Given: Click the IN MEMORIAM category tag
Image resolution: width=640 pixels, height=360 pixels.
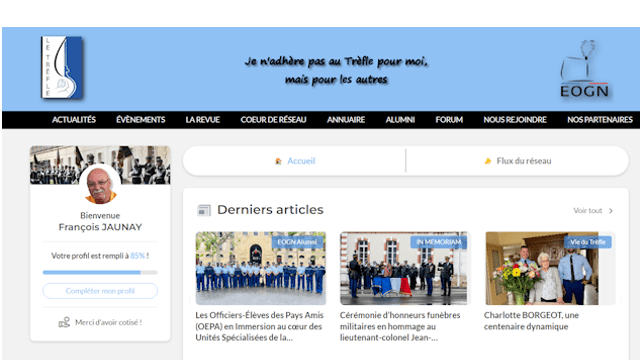Looking at the screenshot, I should pyautogui.click(x=439, y=242).
